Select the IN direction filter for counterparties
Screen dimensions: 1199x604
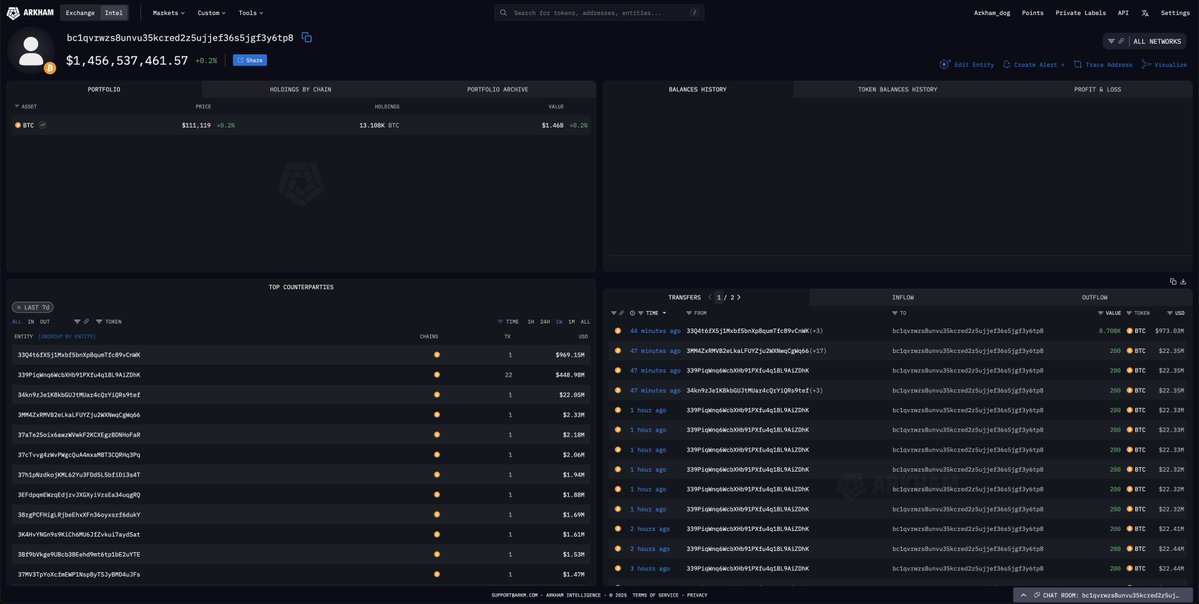pos(31,322)
